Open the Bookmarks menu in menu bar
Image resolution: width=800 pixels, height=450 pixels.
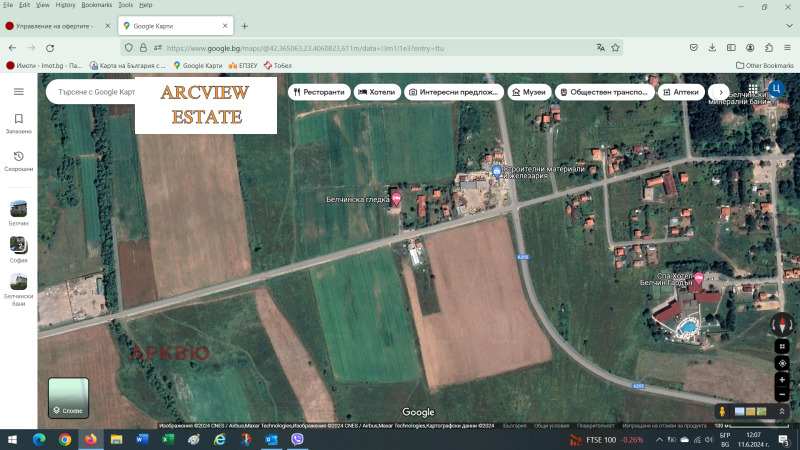point(97,5)
